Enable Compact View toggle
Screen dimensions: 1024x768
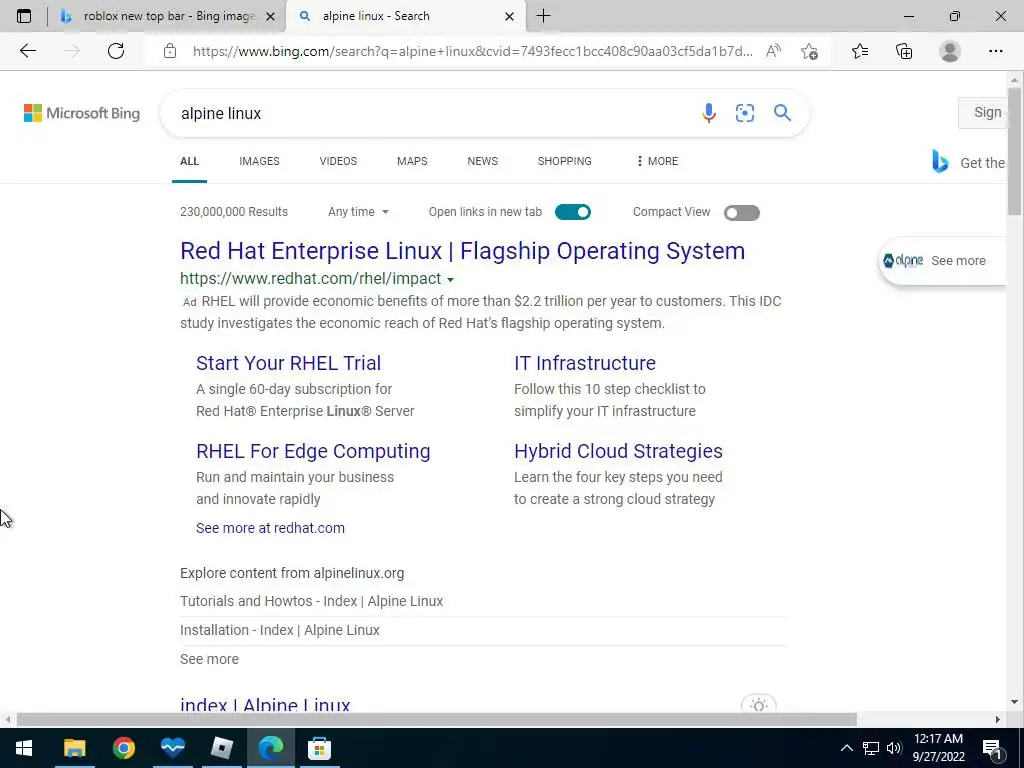[x=742, y=212]
